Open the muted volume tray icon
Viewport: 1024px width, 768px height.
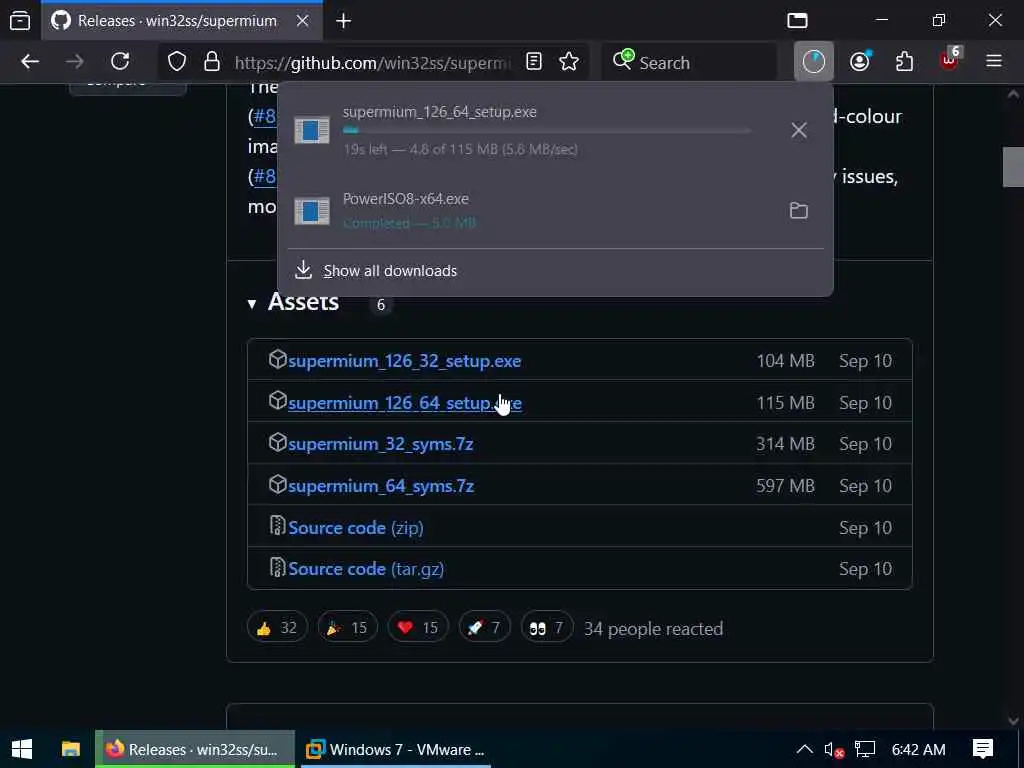point(834,750)
